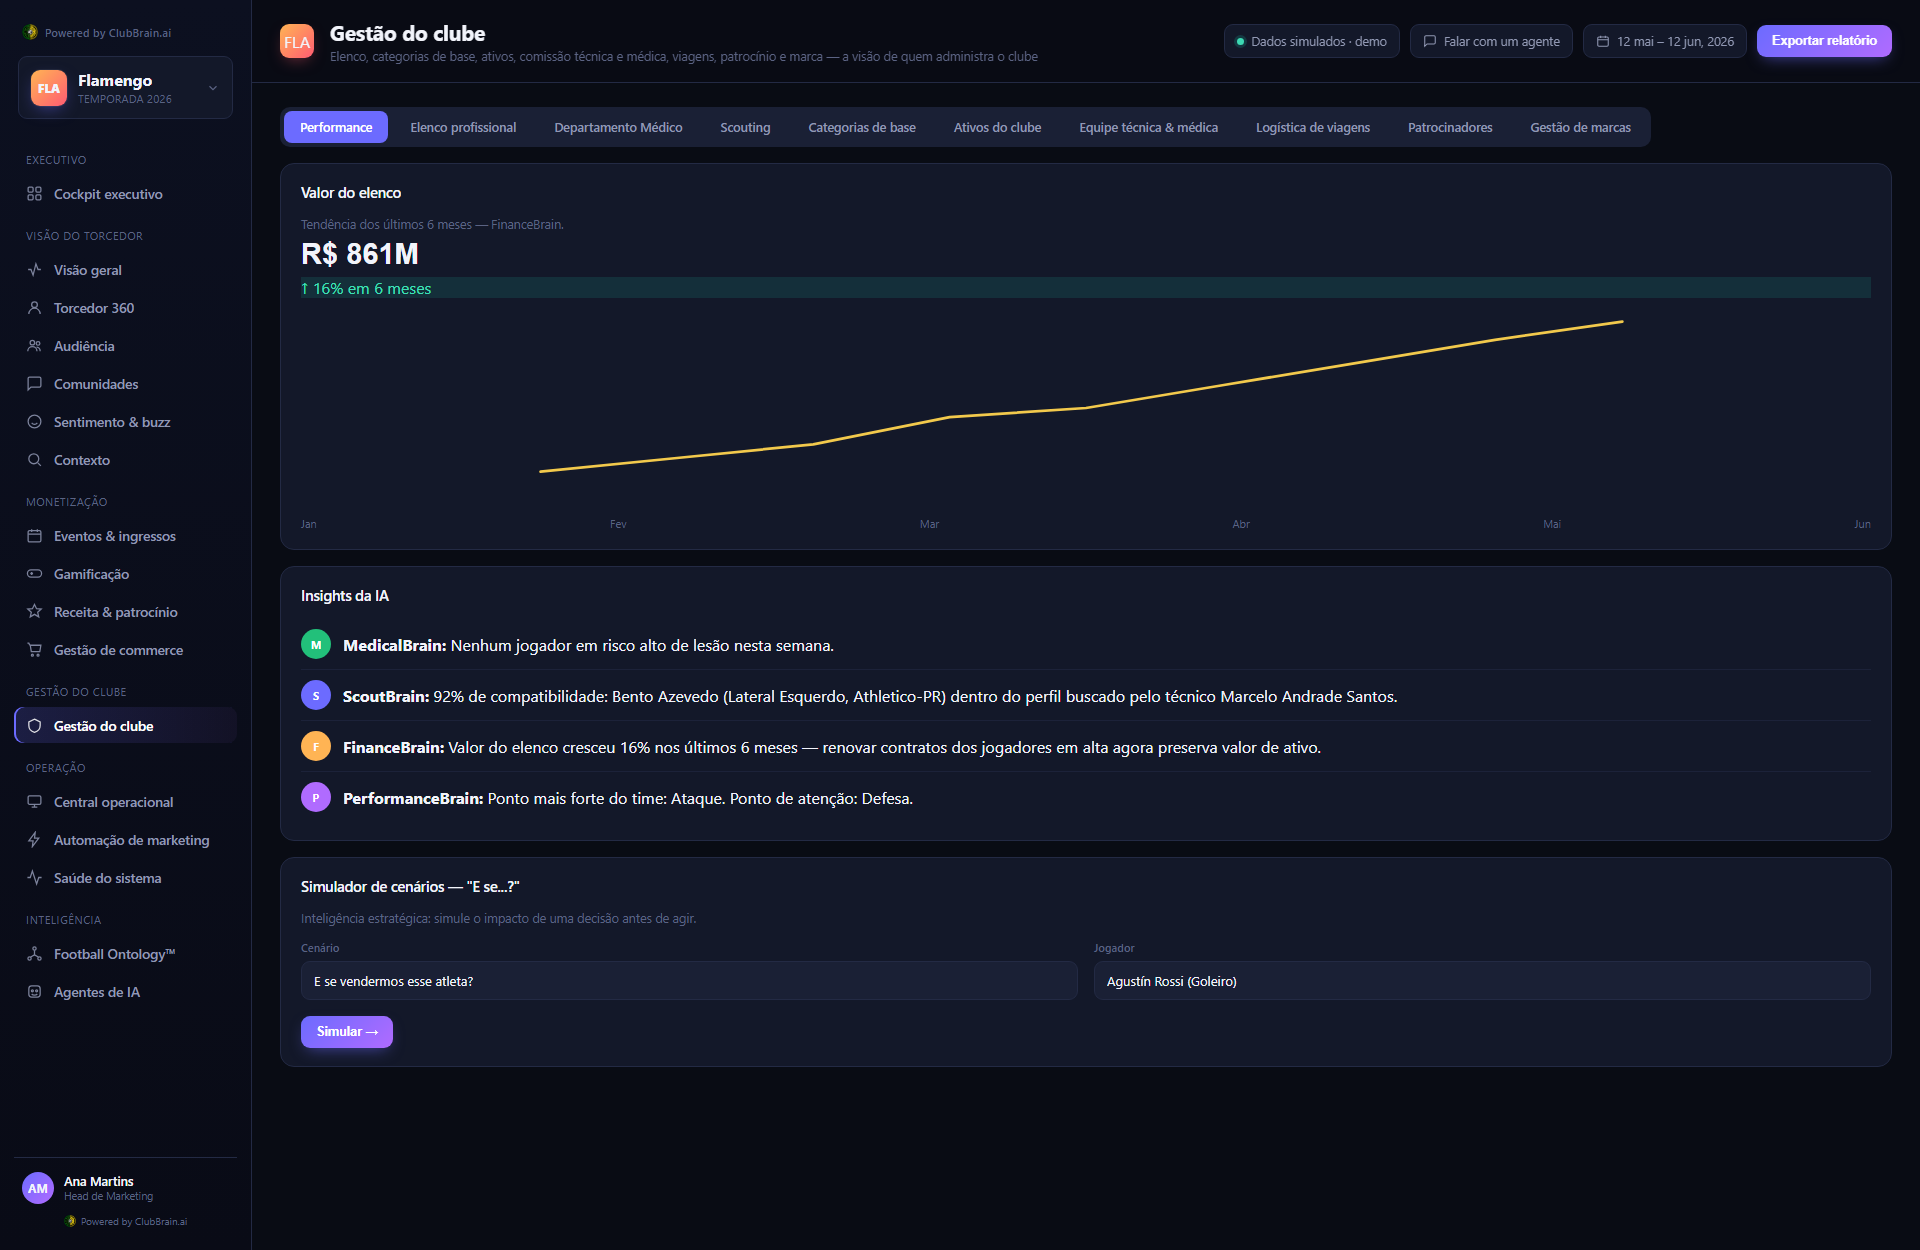
Task: Open the Cenário dropdown
Action: click(689, 981)
